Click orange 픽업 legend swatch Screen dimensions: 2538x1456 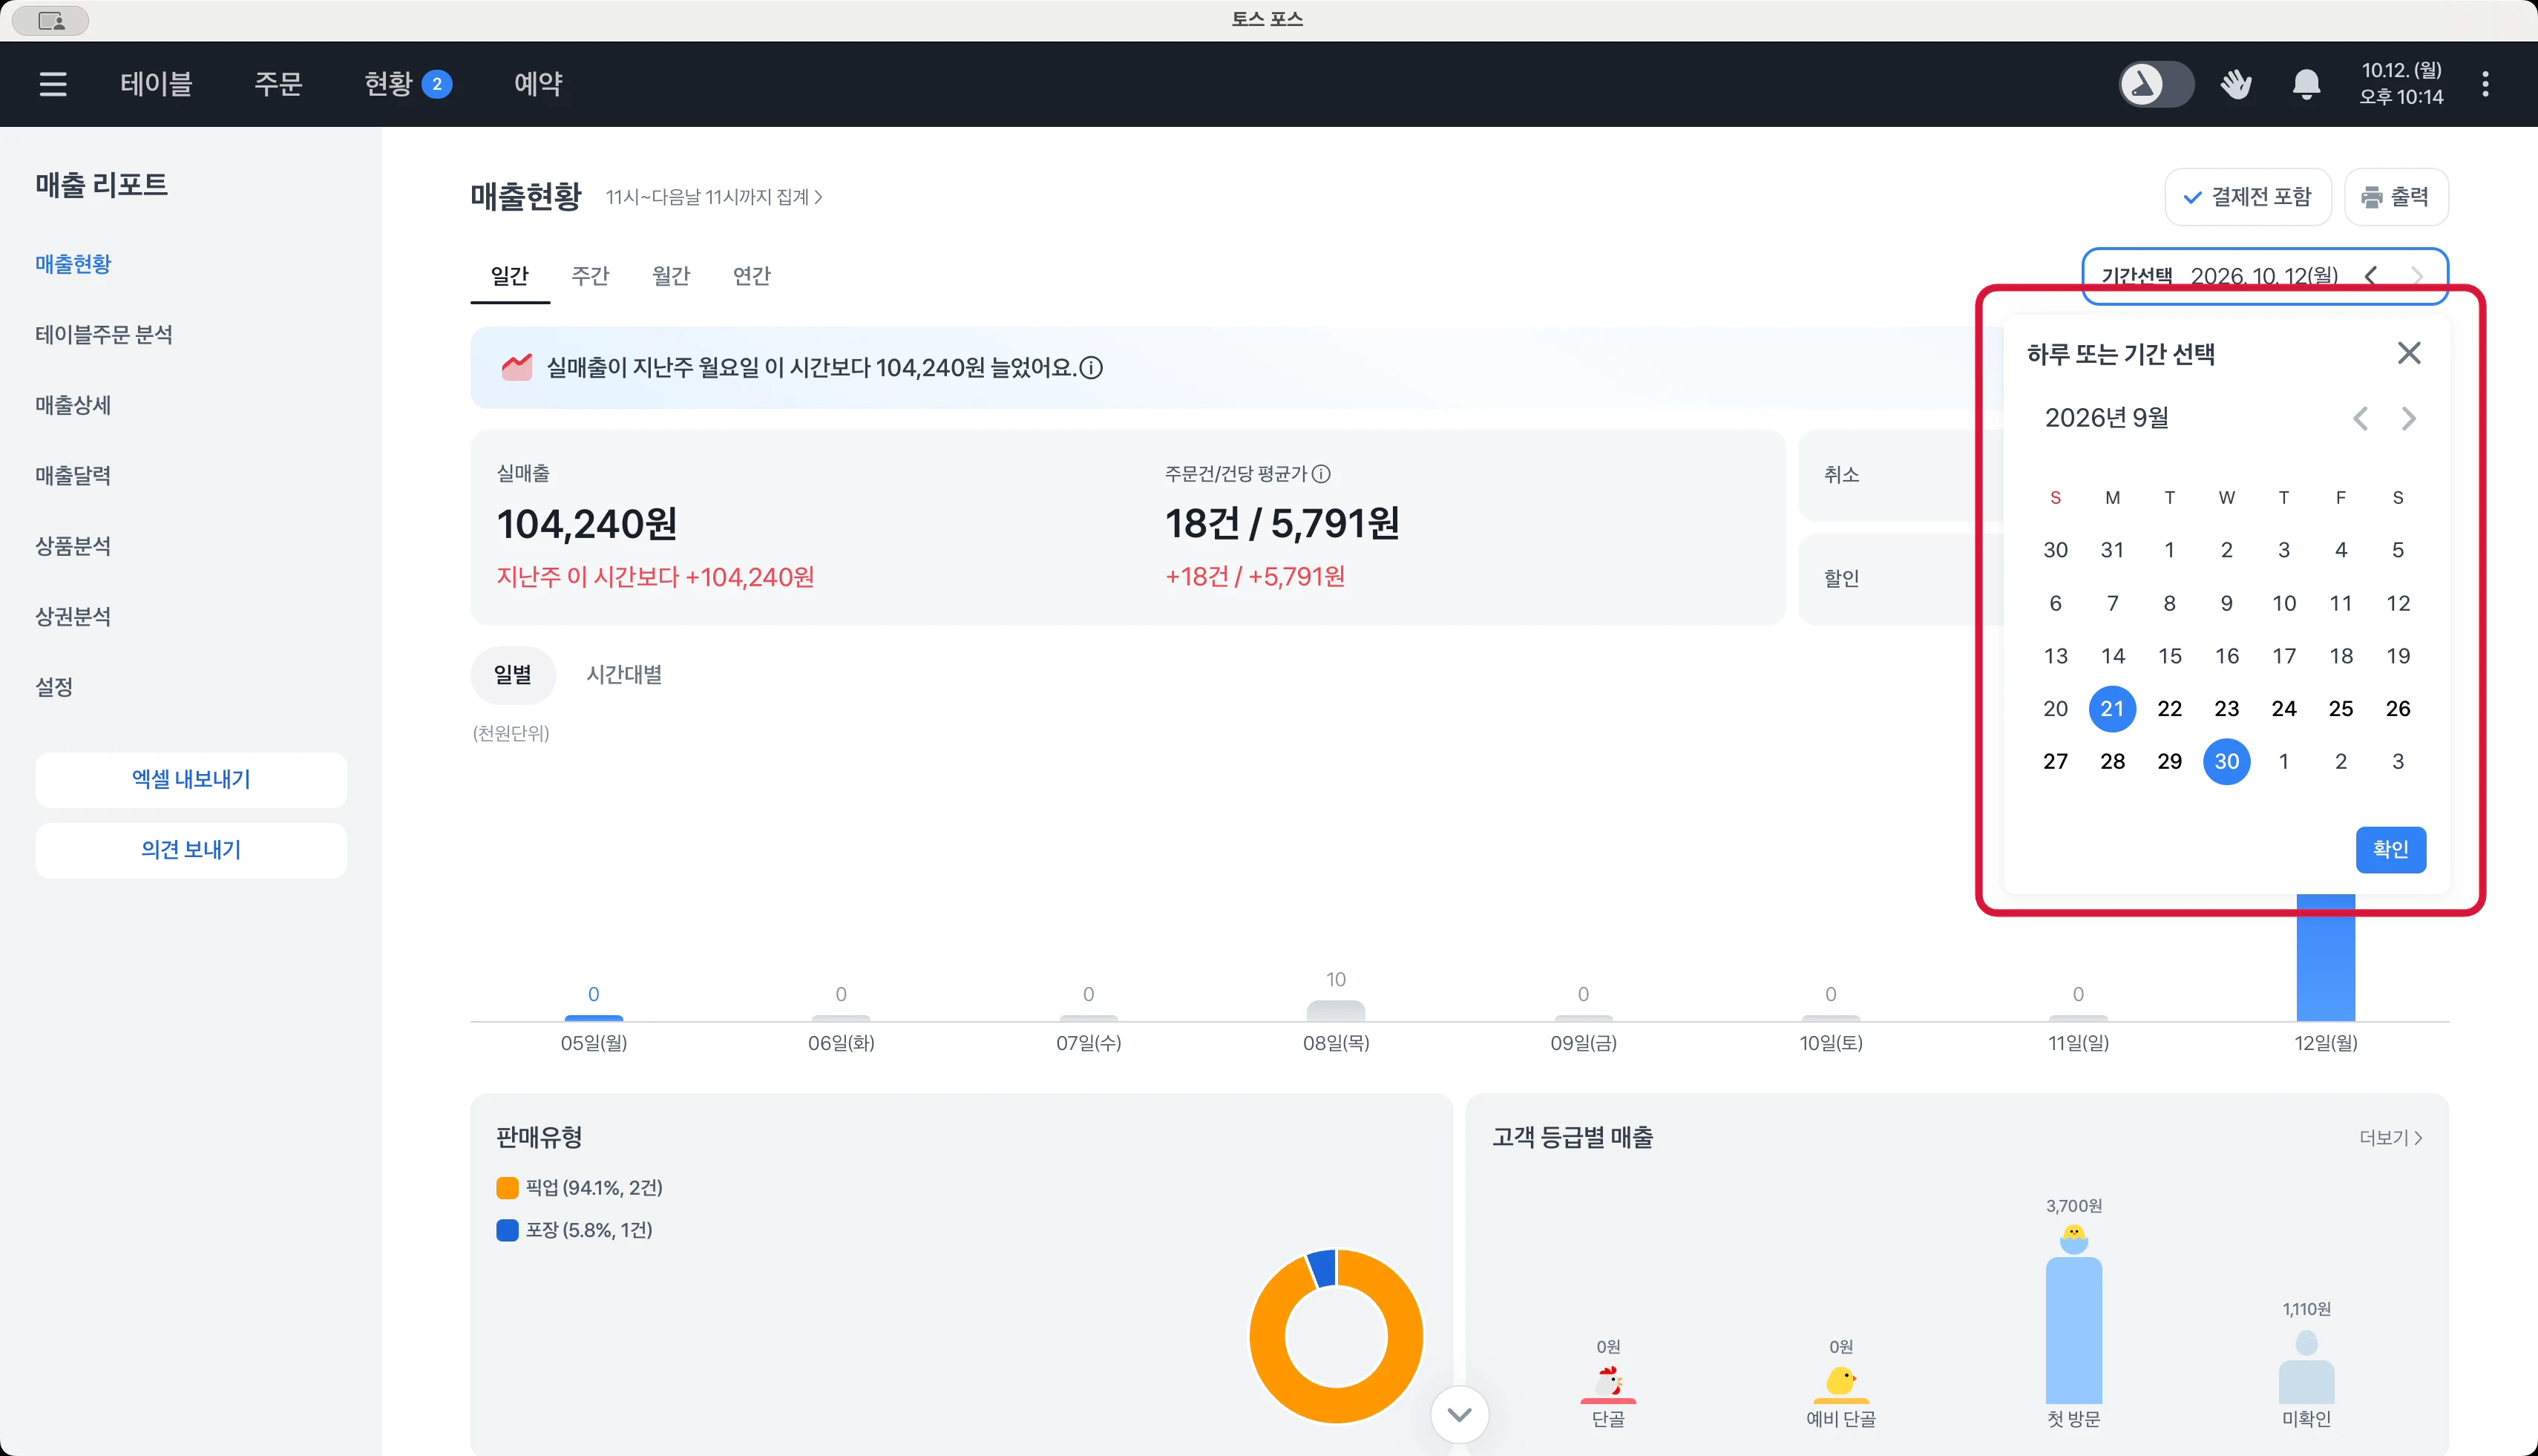[x=507, y=1188]
